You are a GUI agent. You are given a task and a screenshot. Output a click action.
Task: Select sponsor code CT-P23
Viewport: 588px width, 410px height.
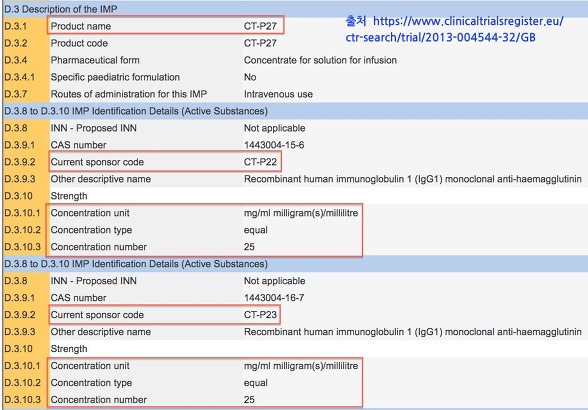(260, 315)
